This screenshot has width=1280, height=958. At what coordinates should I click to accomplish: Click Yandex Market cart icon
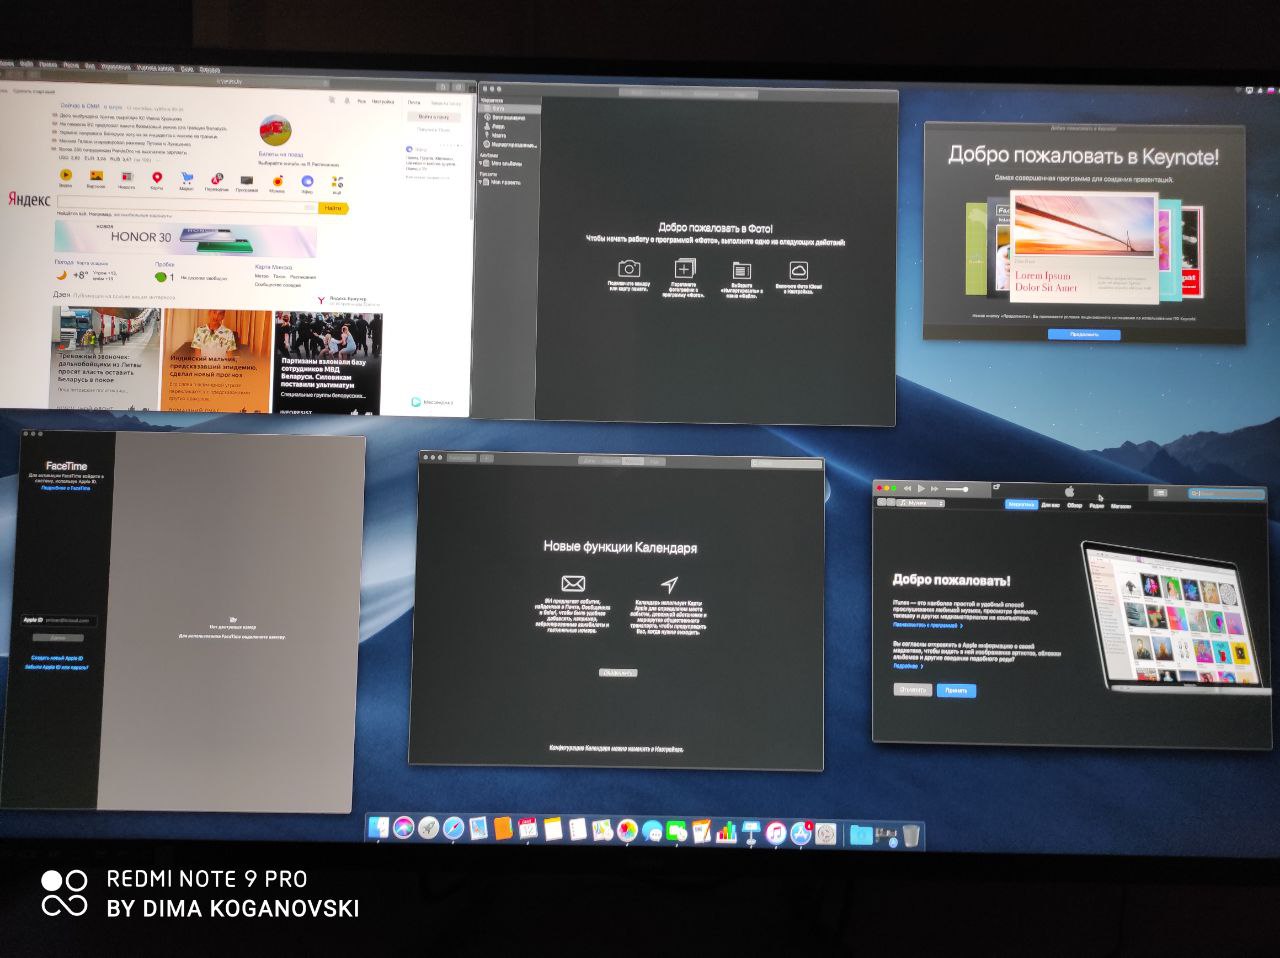[x=187, y=178]
